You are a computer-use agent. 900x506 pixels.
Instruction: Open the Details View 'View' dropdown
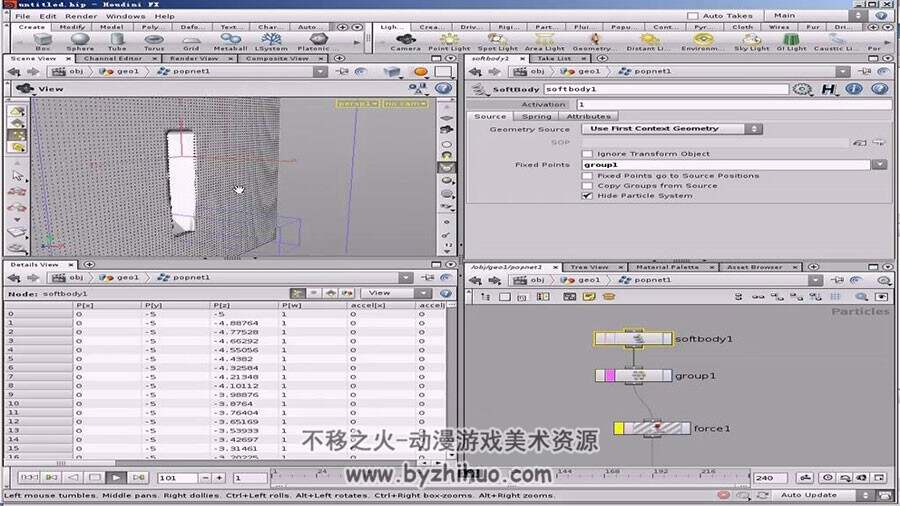398,293
